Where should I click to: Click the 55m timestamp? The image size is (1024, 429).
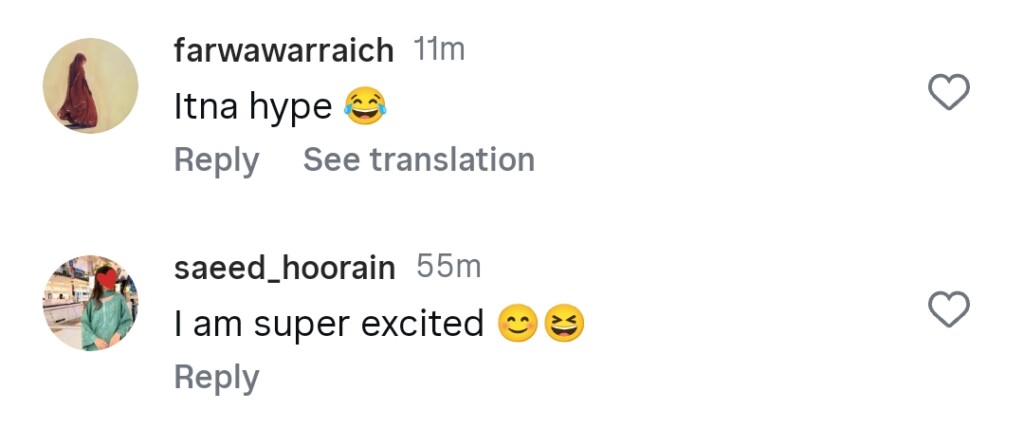pyautogui.click(x=448, y=267)
